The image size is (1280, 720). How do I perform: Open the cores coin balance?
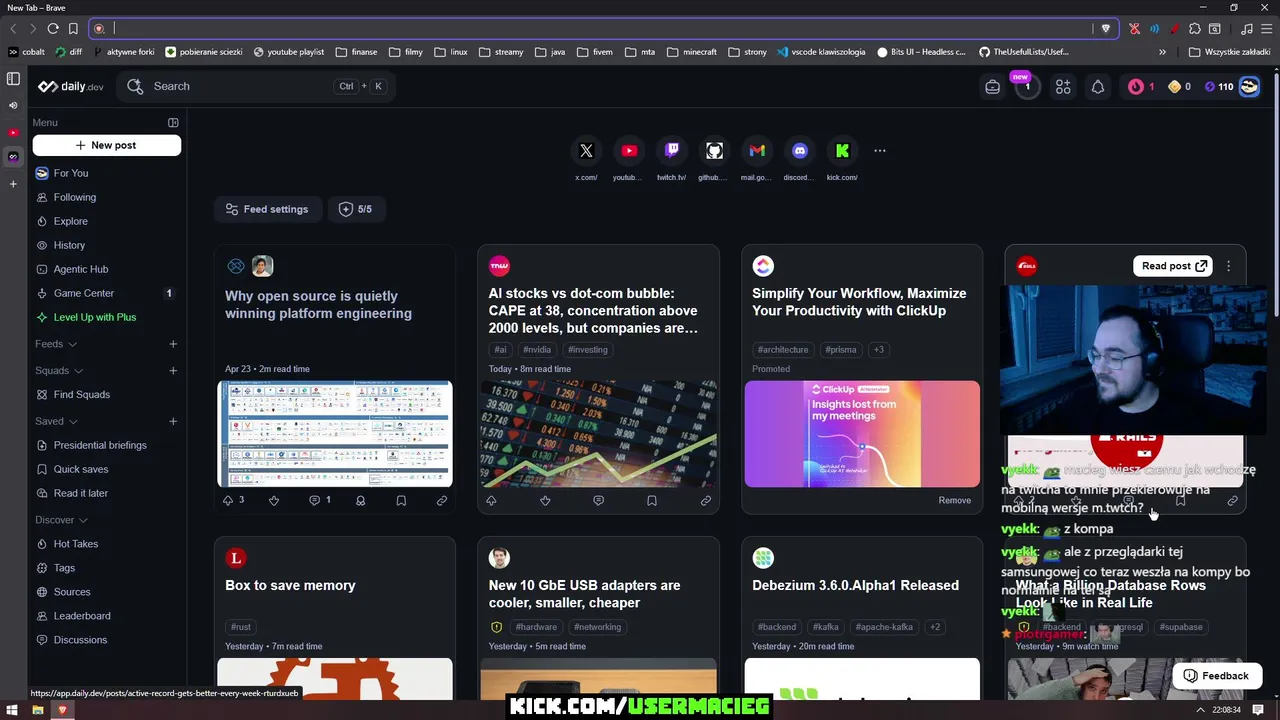pos(1180,87)
